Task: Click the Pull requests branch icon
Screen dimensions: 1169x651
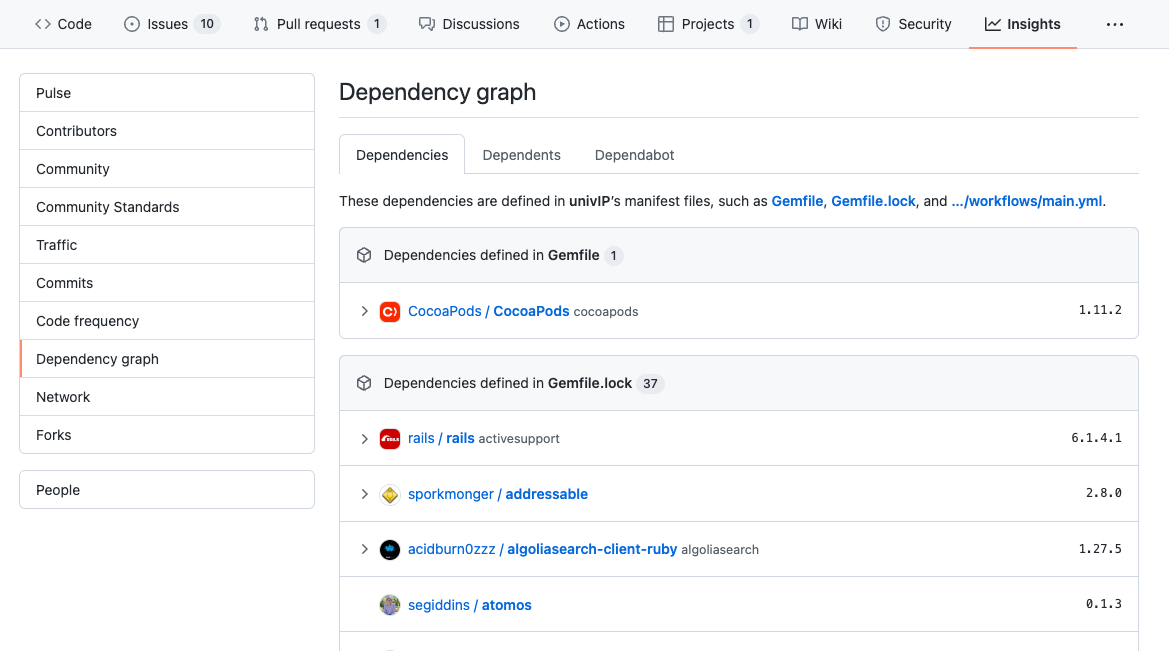Action: pos(261,24)
